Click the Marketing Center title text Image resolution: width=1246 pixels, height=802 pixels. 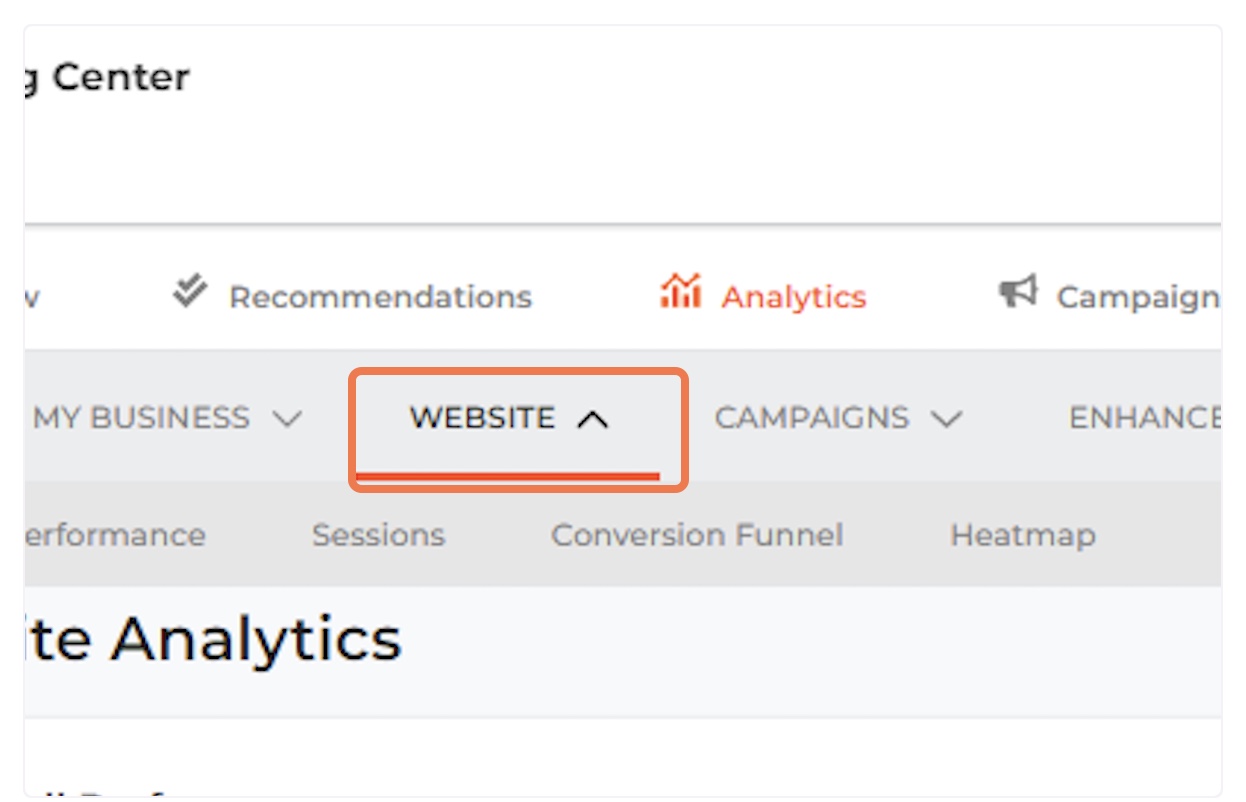tap(107, 77)
